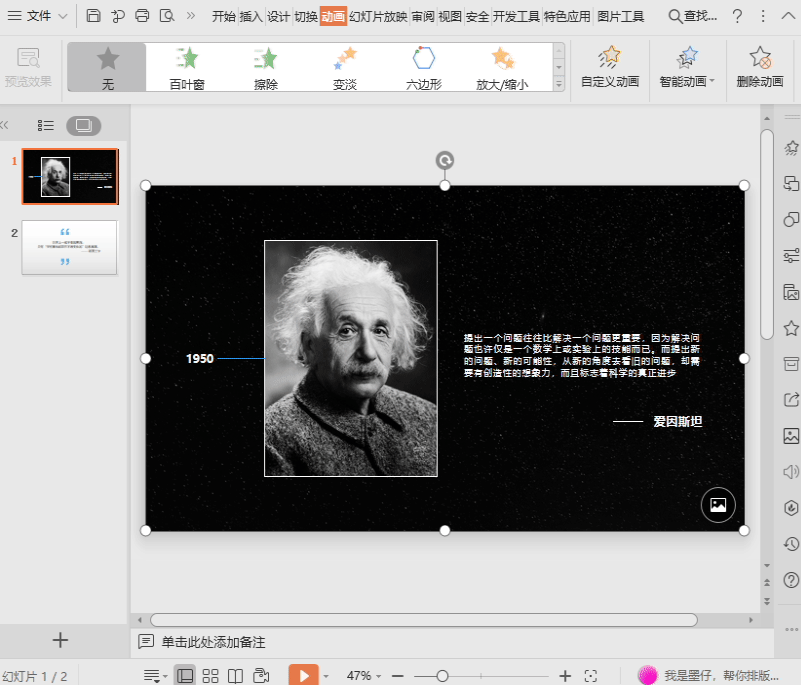Screen dimensions: 801x685
Task: Click the zoom slider handle
Action: coord(442,676)
